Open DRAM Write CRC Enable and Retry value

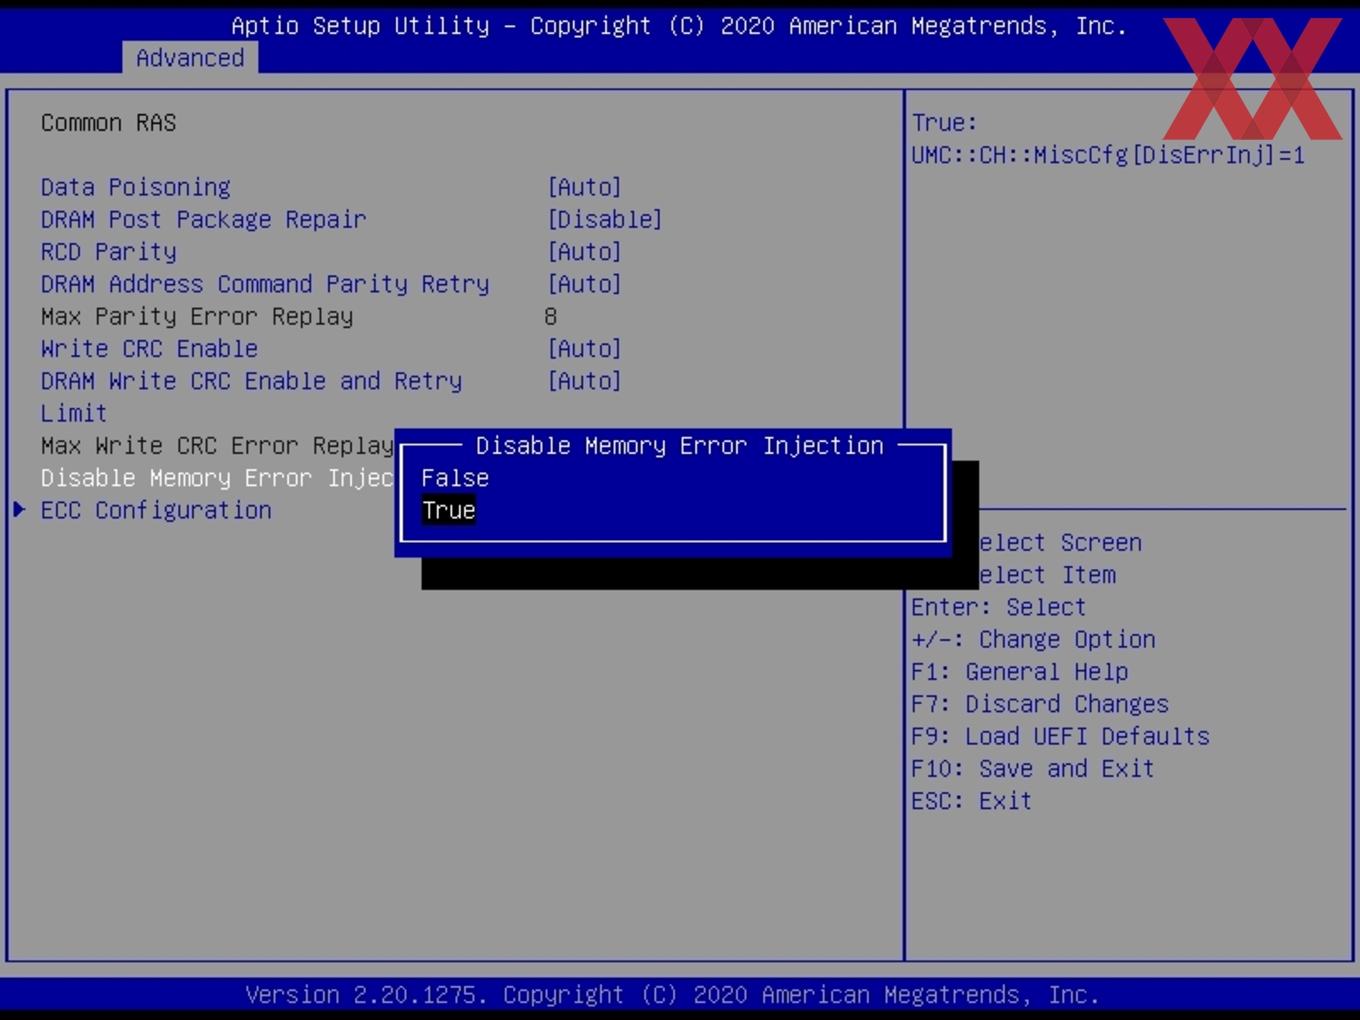[x=584, y=381]
